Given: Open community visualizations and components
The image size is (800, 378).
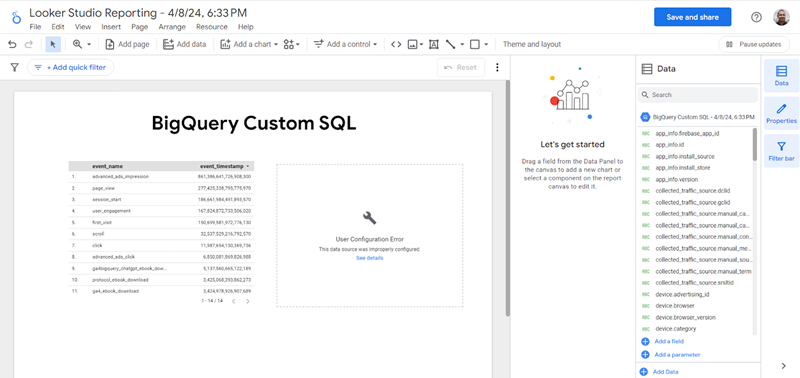Looking at the screenshot, I should [x=292, y=44].
